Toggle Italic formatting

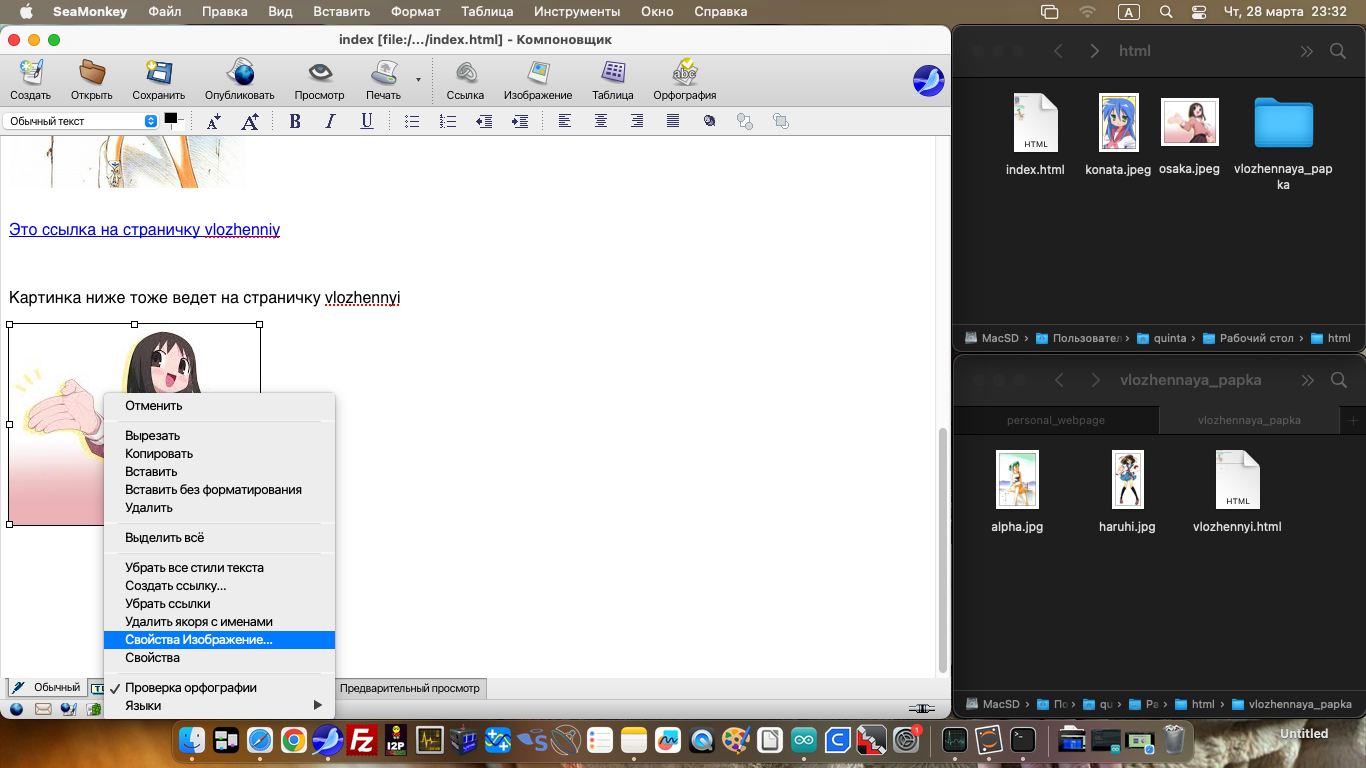(331, 121)
